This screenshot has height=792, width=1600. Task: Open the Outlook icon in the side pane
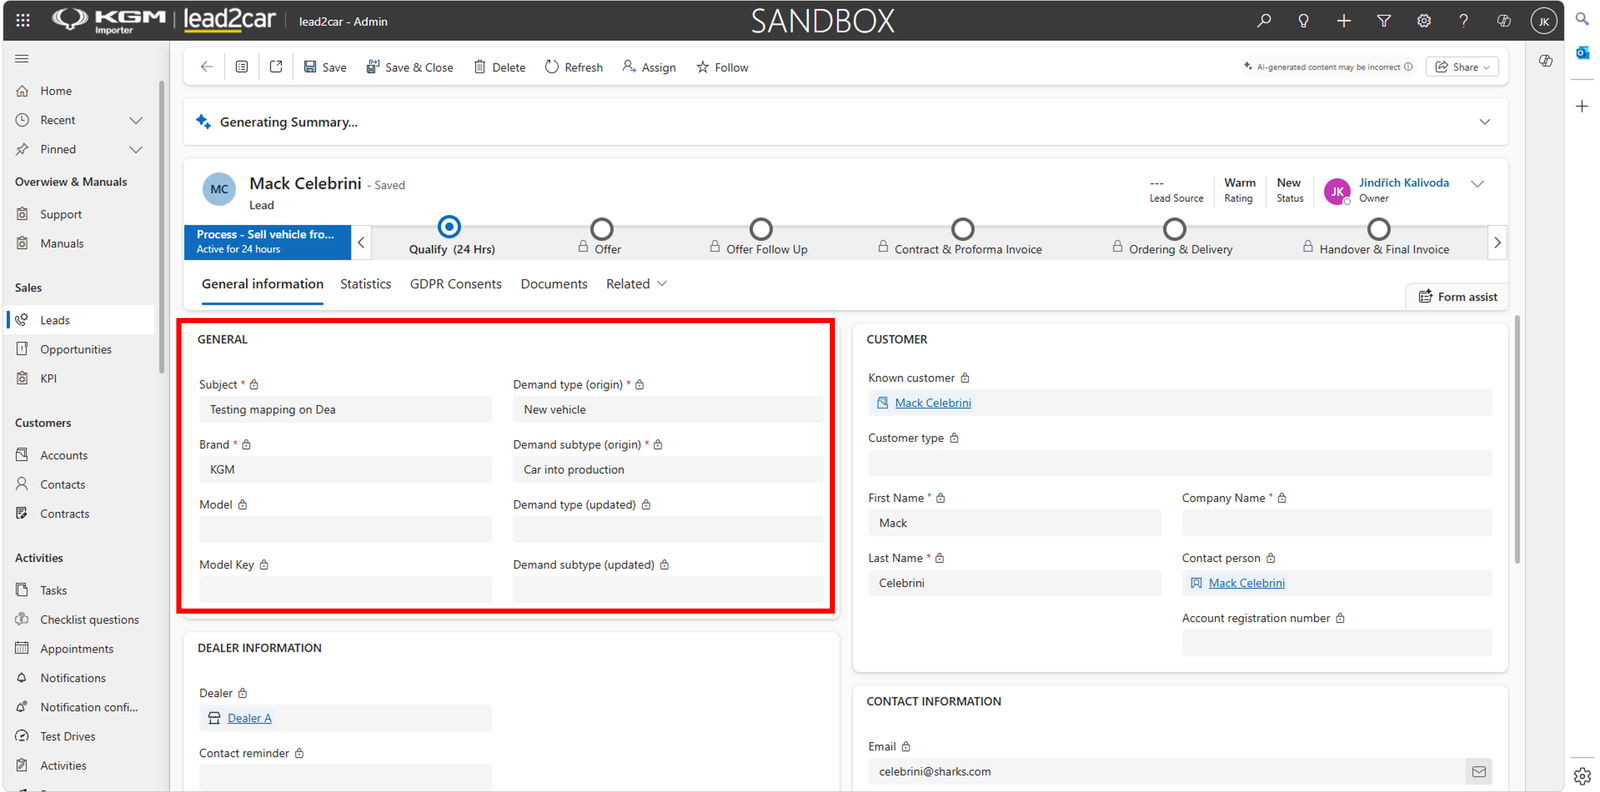1583,53
